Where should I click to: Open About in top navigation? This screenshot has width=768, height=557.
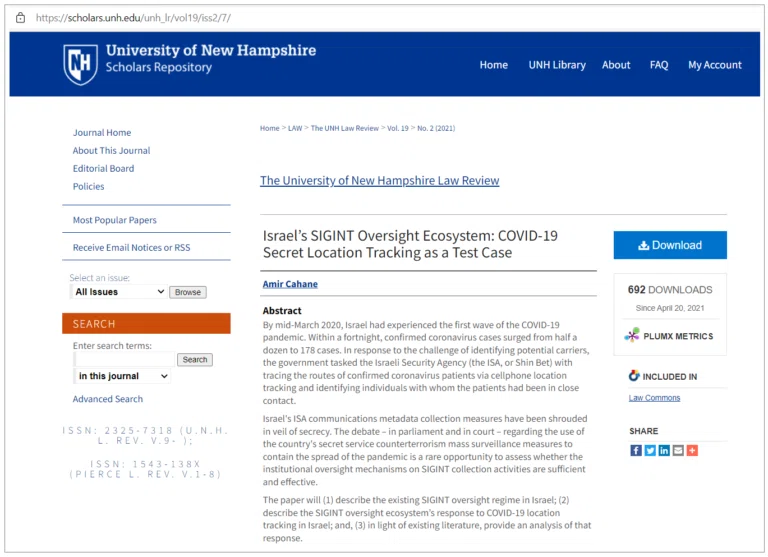tap(616, 65)
